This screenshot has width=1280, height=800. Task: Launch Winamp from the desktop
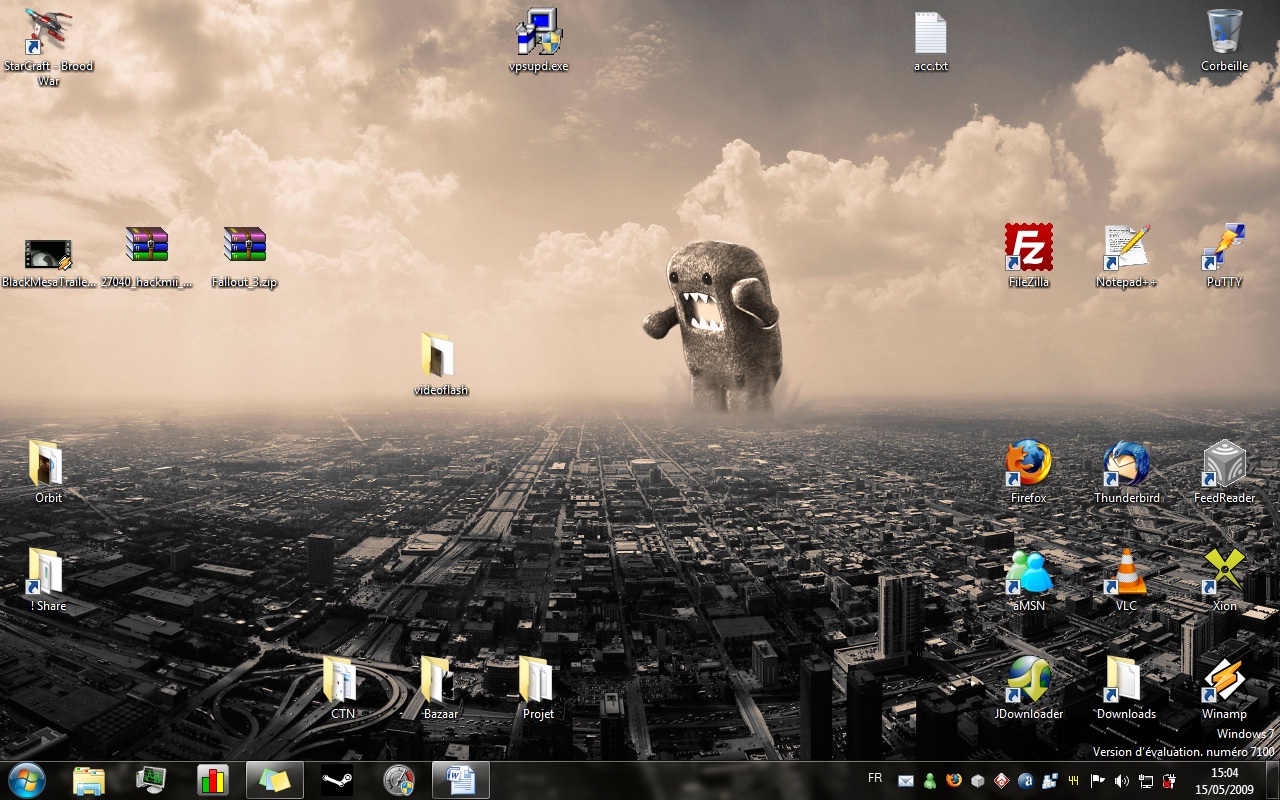[x=1224, y=688]
